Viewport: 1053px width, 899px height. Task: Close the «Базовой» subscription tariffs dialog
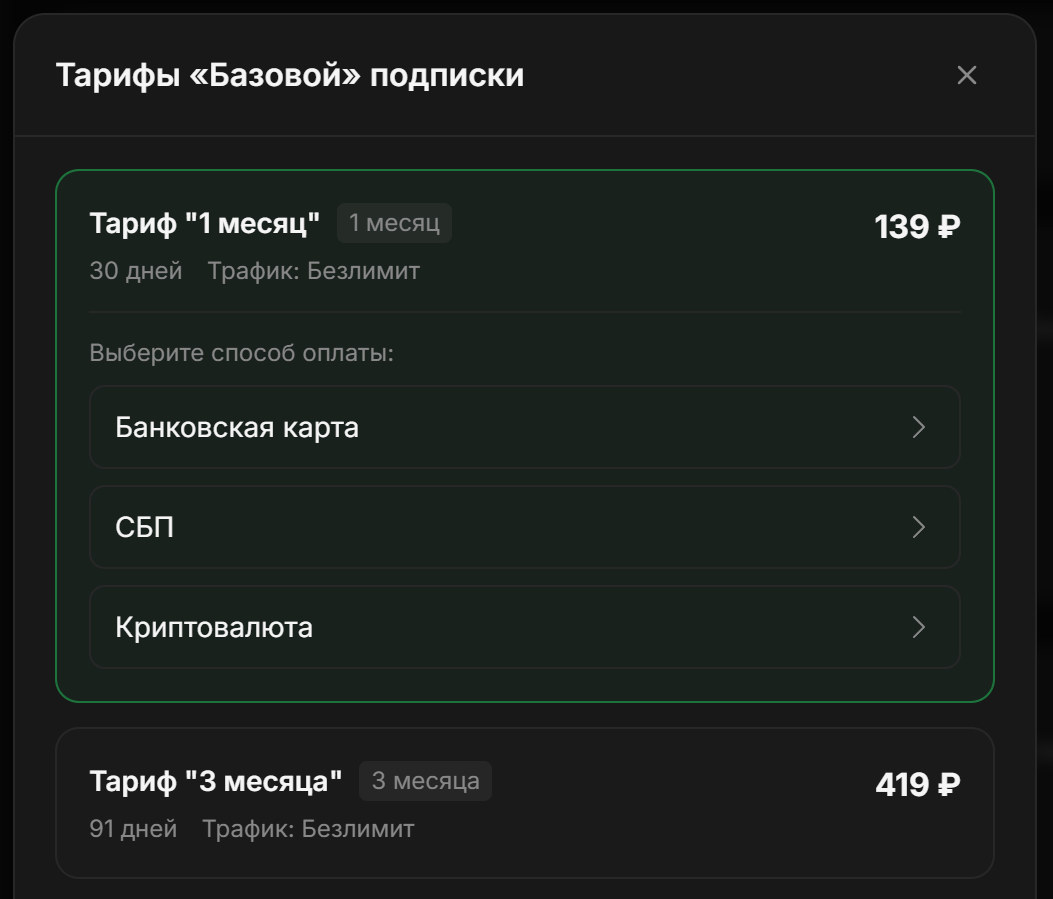point(966,75)
